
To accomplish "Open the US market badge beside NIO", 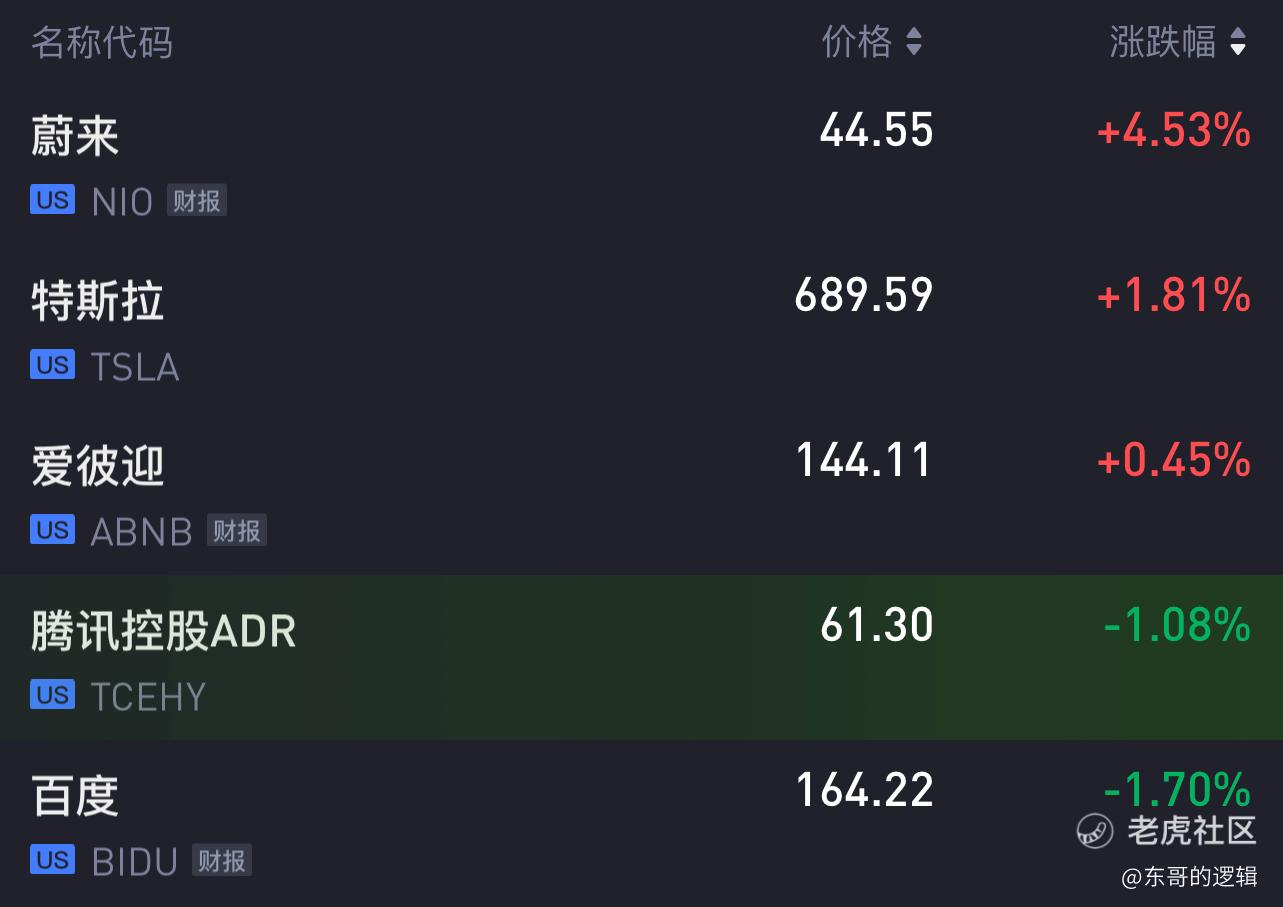I will [x=53, y=200].
